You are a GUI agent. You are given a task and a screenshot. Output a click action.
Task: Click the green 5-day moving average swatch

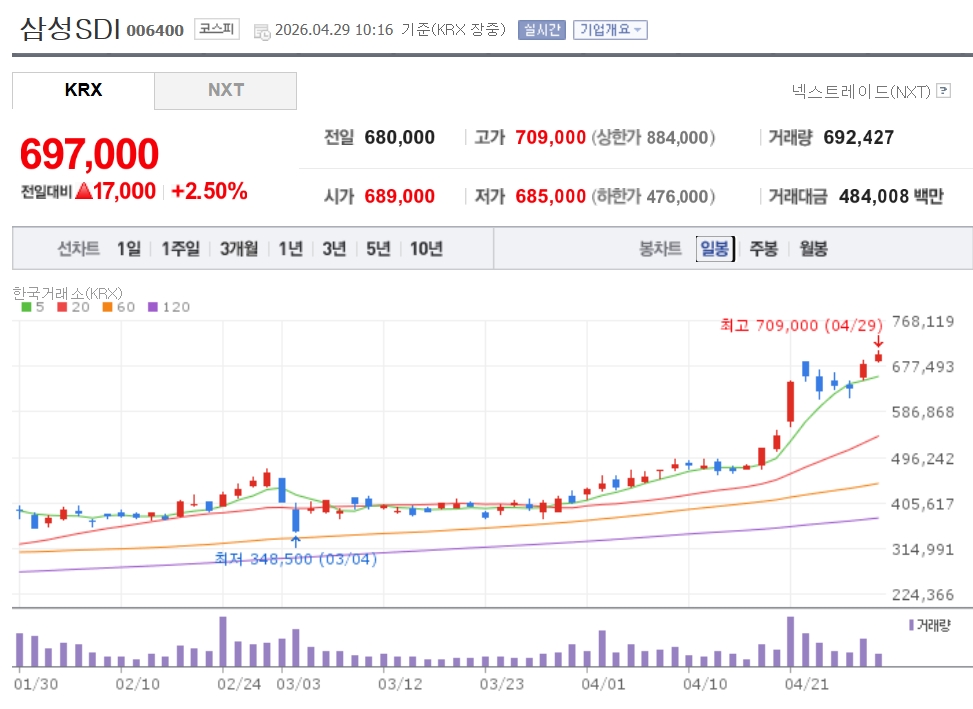coord(26,307)
